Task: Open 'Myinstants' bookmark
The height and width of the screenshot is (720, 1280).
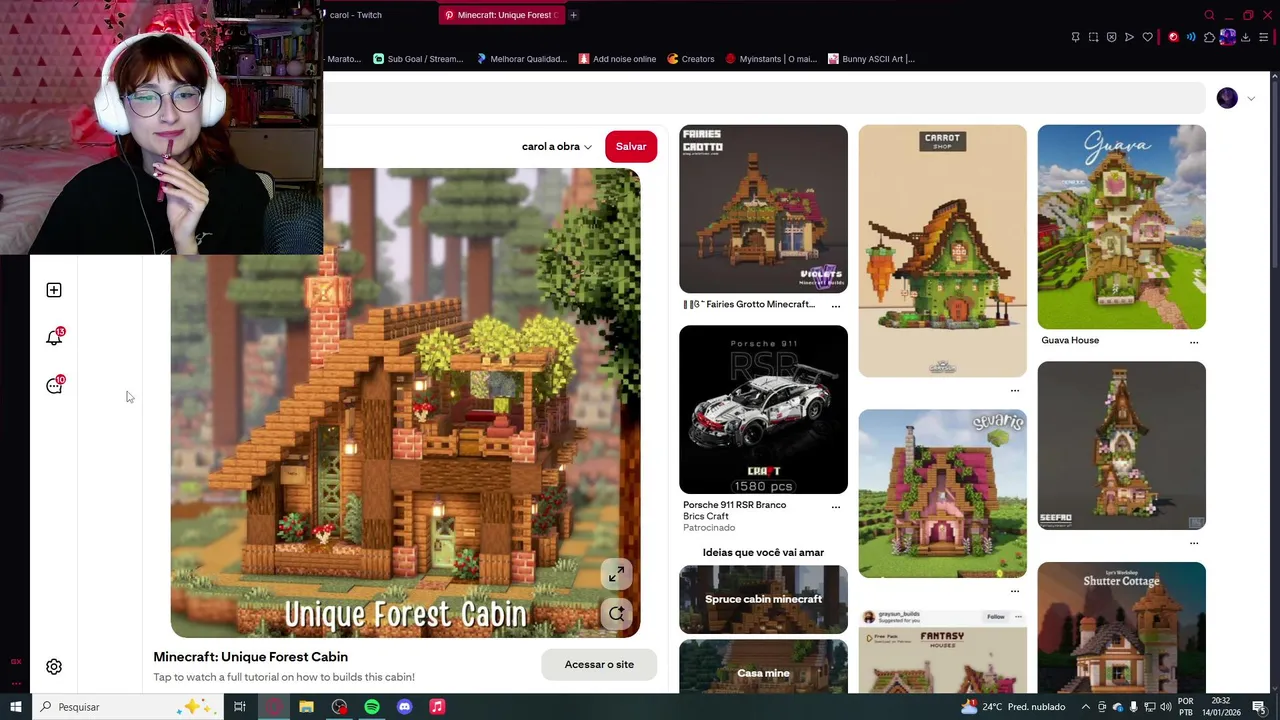Action: point(772,59)
